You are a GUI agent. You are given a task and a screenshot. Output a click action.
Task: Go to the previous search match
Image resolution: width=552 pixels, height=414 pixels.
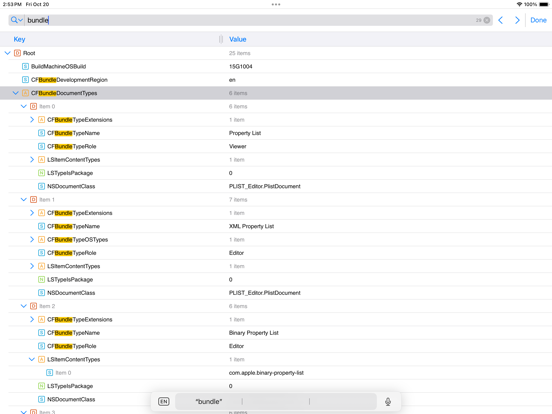pyautogui.click(x=501, y=20)
